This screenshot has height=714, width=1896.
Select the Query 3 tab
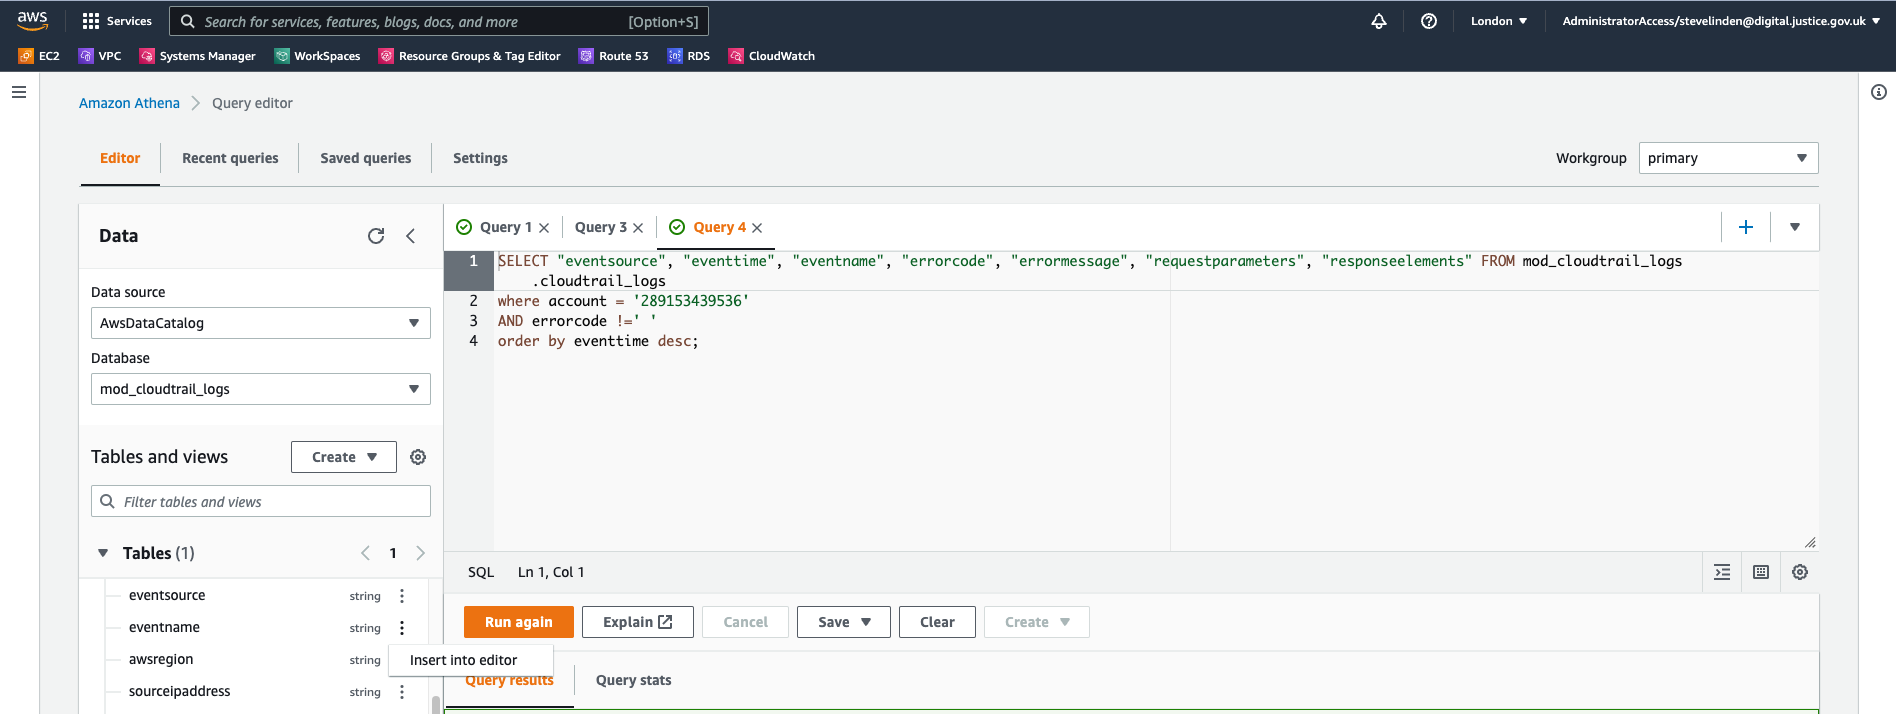point(601,227)
